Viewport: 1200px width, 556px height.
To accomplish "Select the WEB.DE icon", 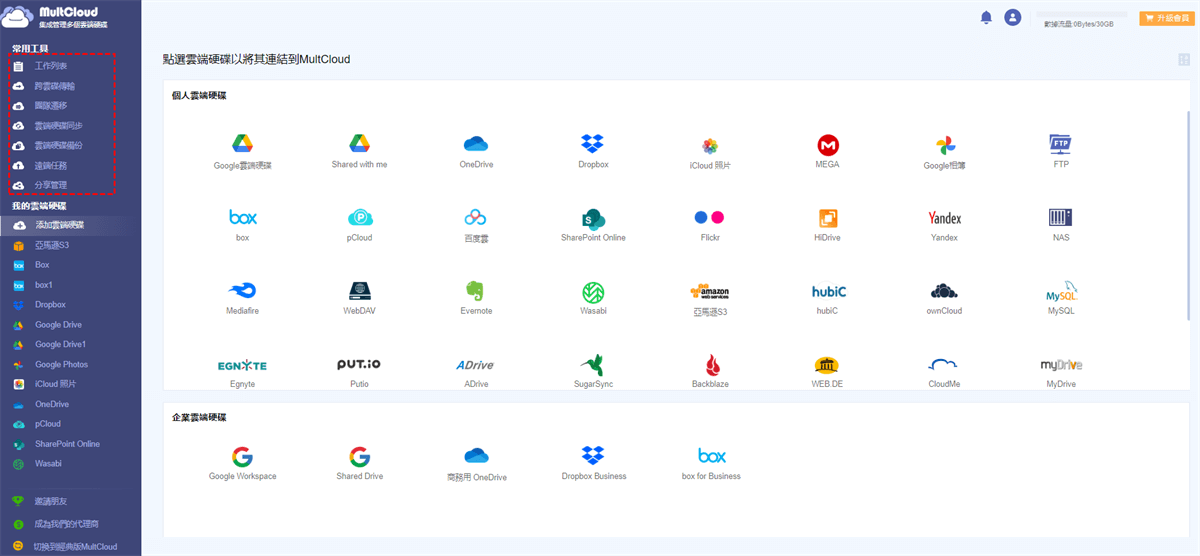I will coord(827,372).
